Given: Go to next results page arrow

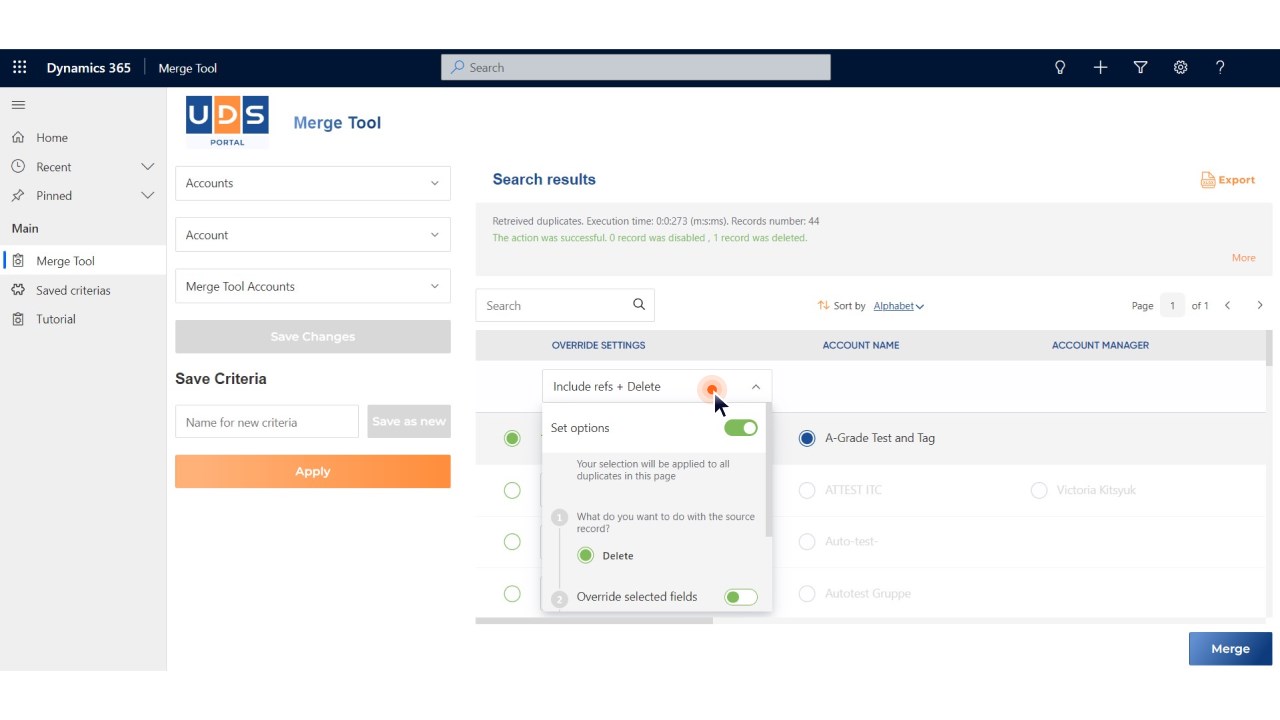Looking at the screenshot, I should (x=1260, y=306).
